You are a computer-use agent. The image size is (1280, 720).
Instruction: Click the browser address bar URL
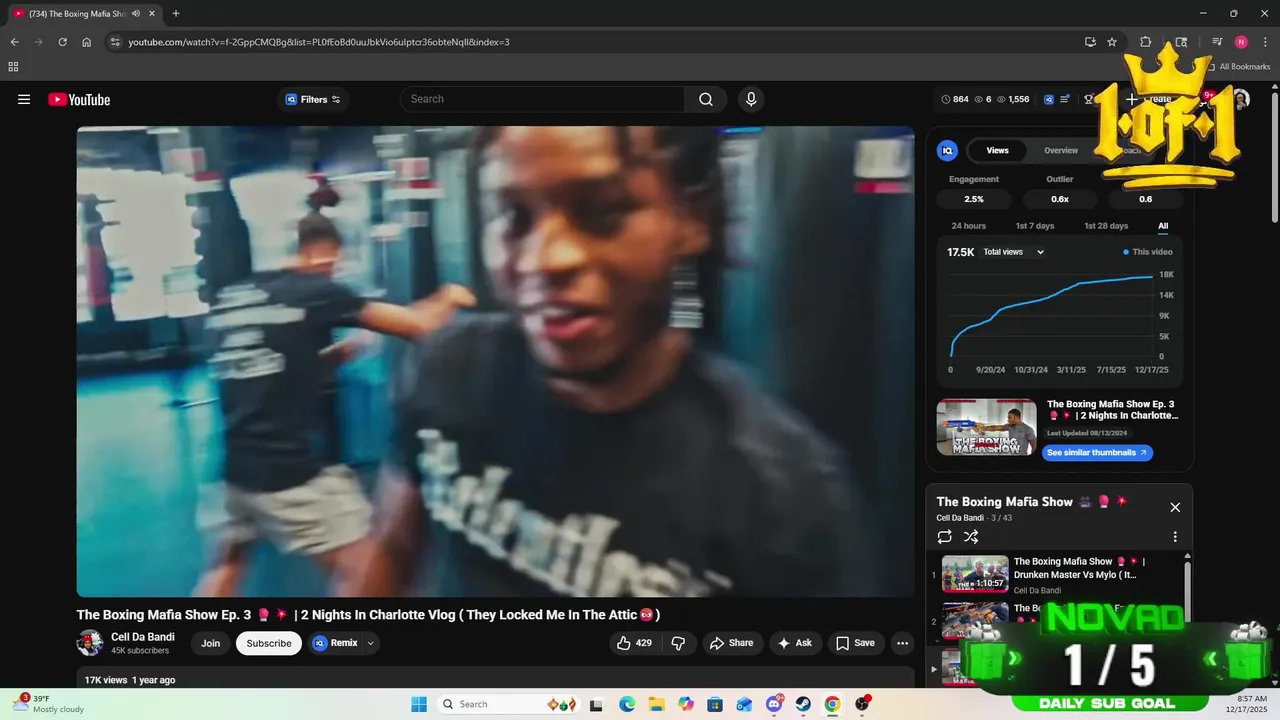pyautogui.click(x=319, y=42)
